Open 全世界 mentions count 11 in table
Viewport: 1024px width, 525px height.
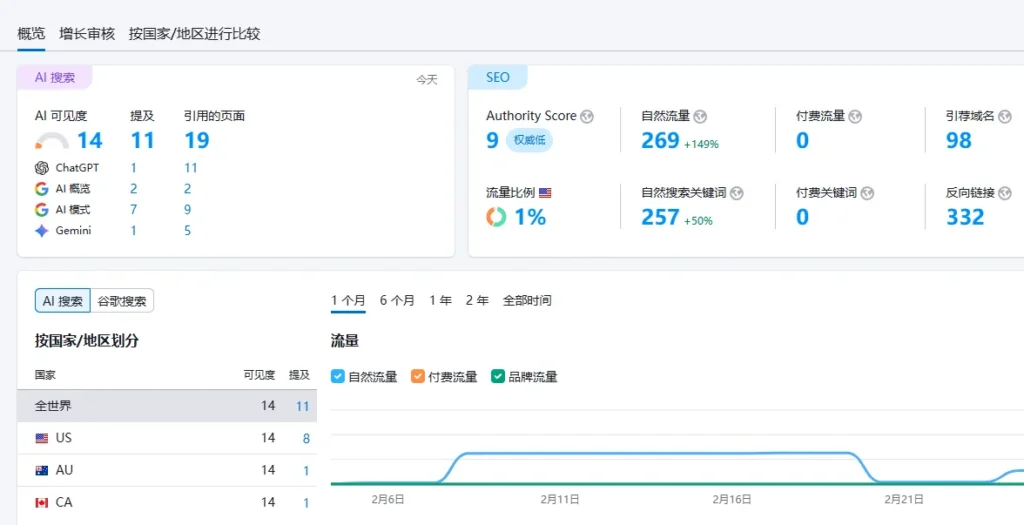[x=302, y=406]
